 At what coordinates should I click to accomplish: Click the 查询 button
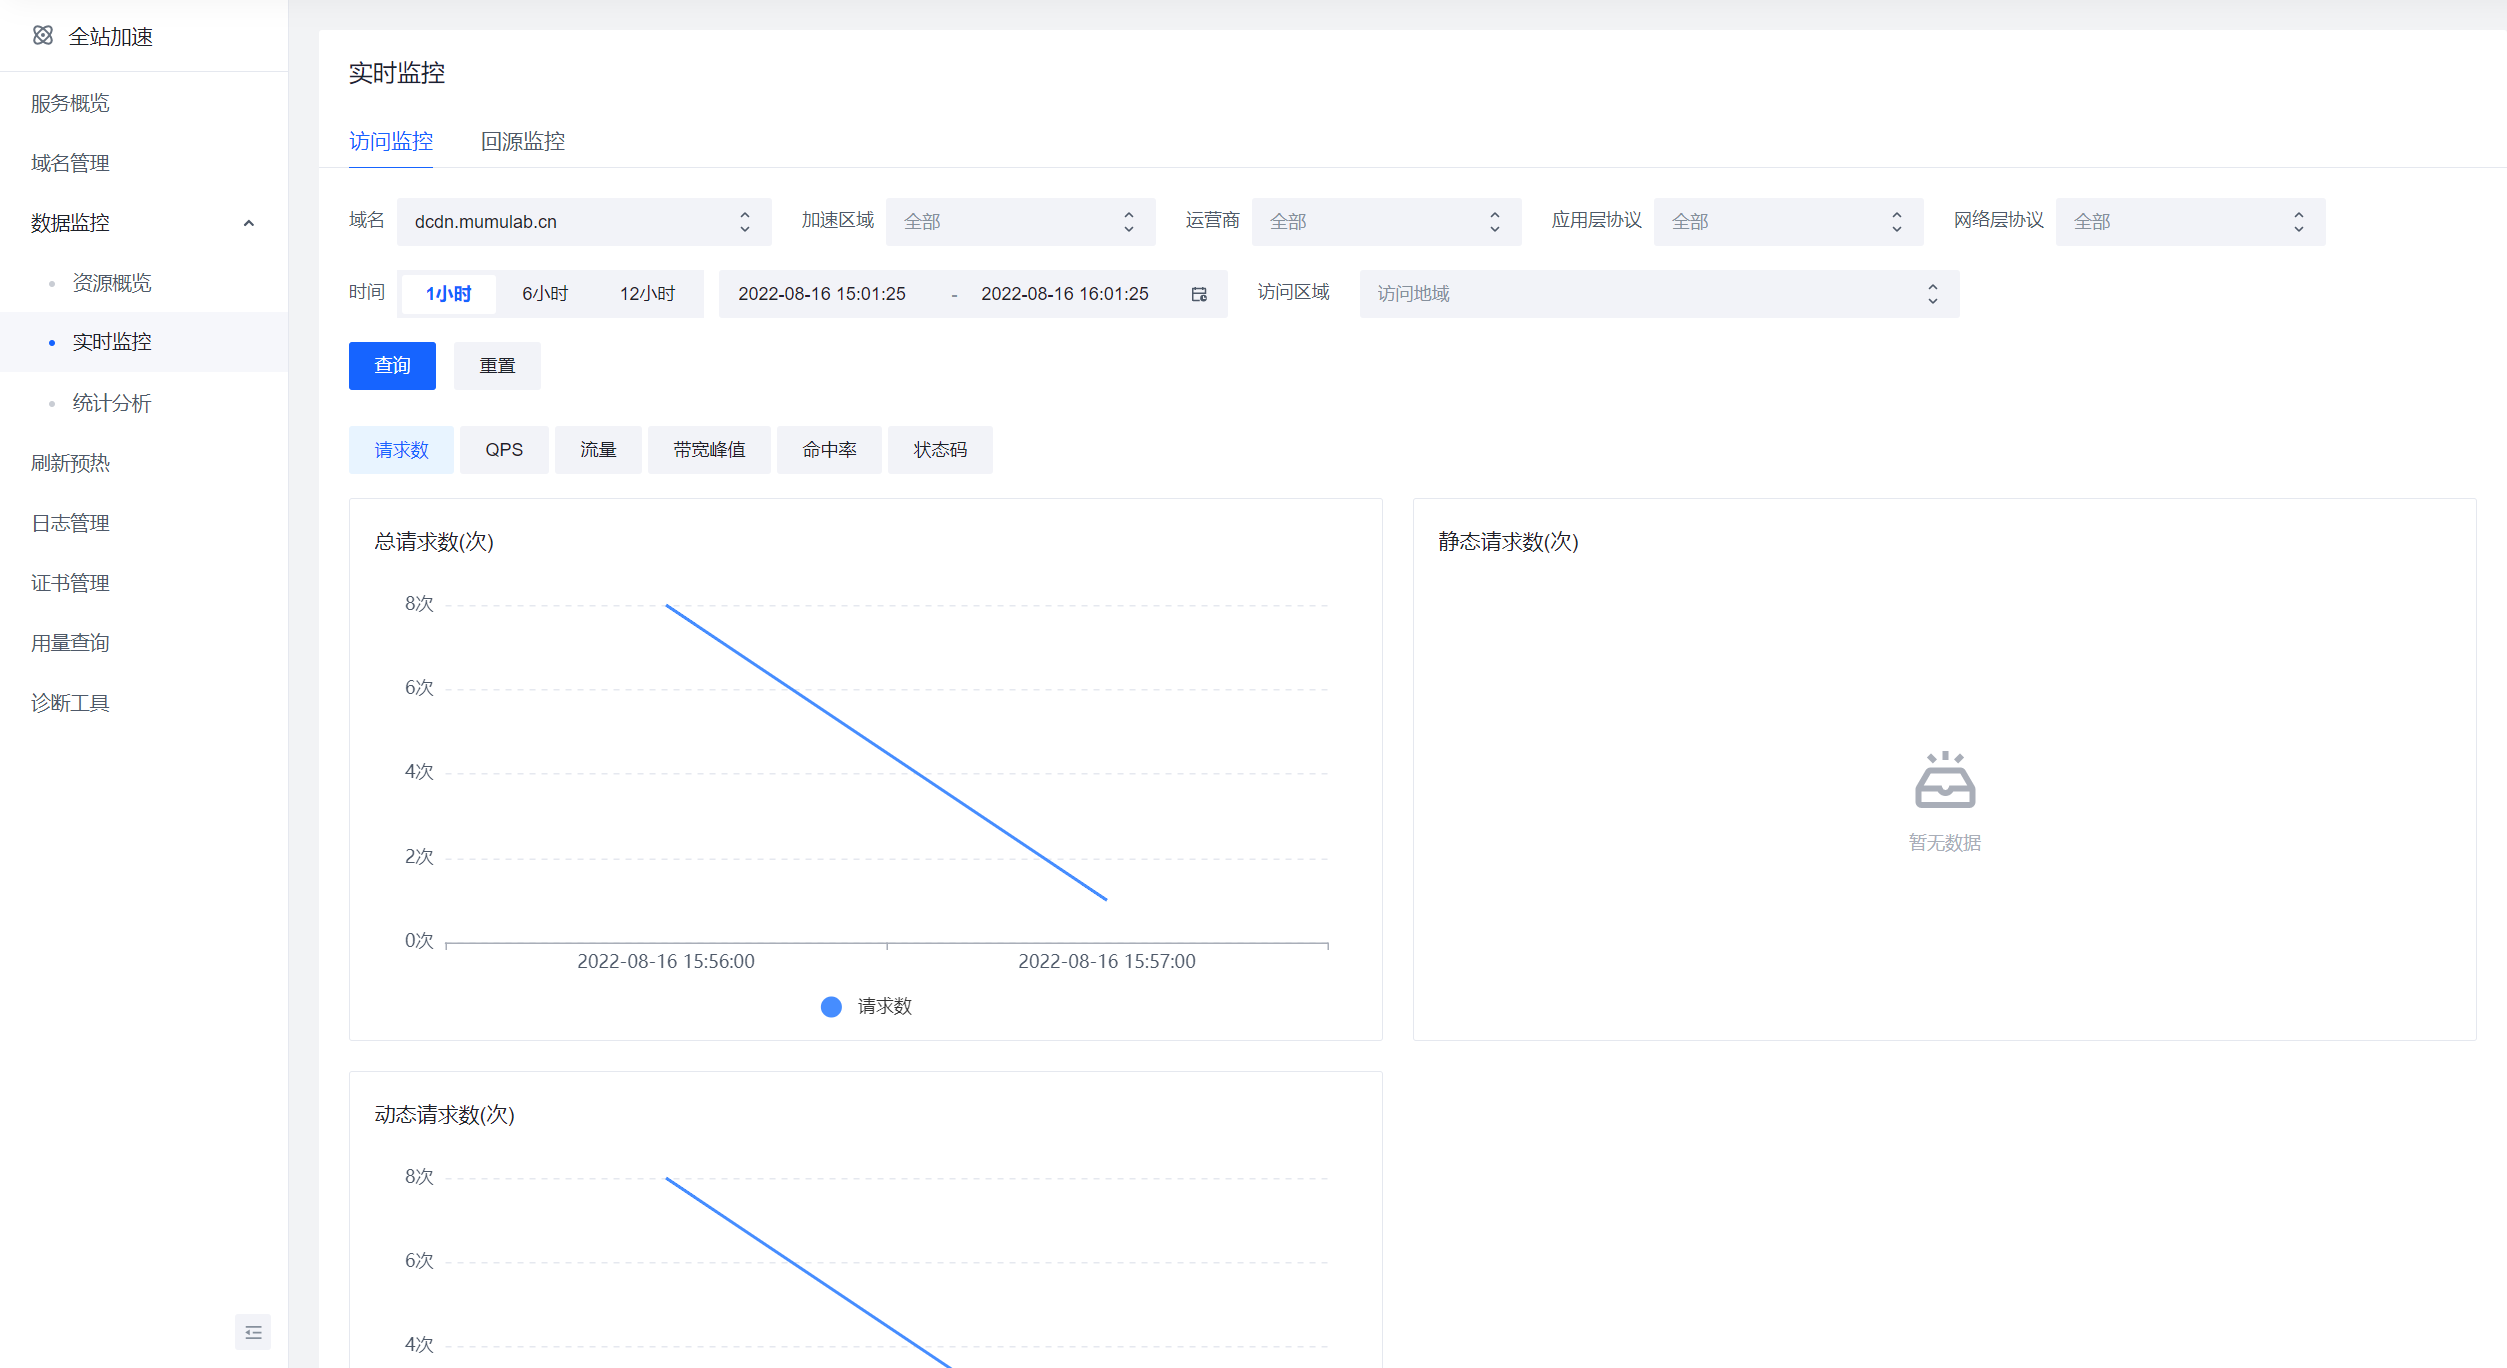[392, 366]
